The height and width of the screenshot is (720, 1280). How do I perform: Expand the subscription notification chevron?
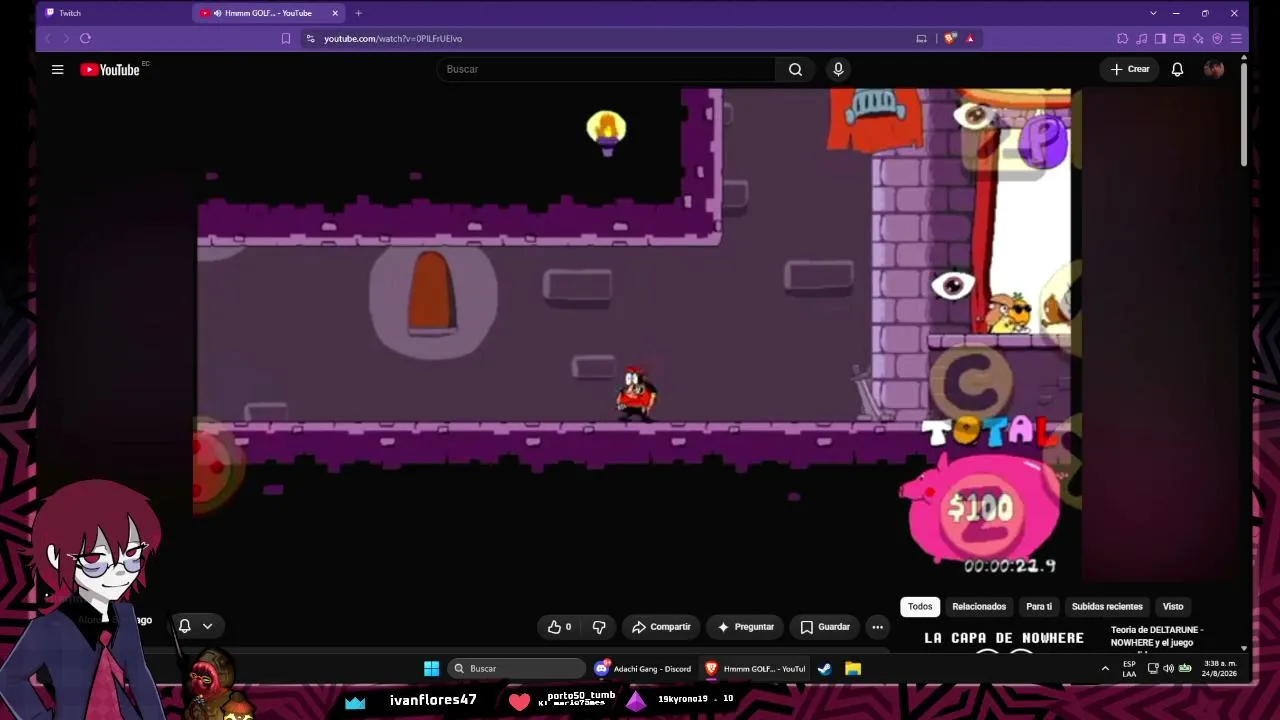(x=207, y=626)
